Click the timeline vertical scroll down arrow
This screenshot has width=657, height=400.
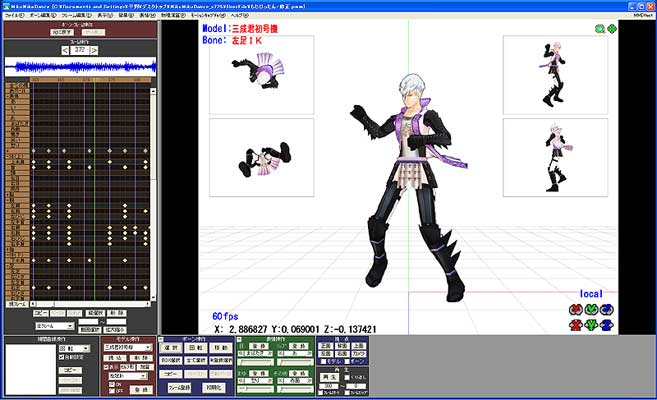coord(153,297)
